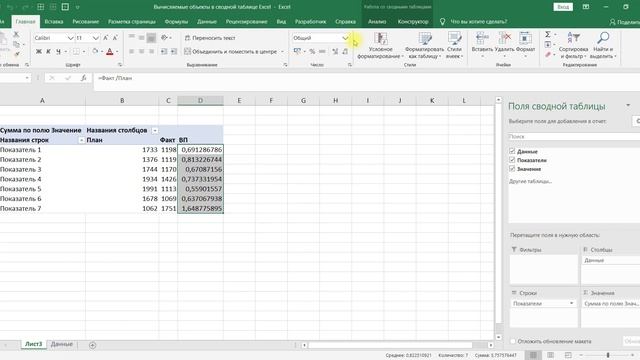640x360 pixels.
Task: Click the accounting number format icon
Action: point(297,51)
